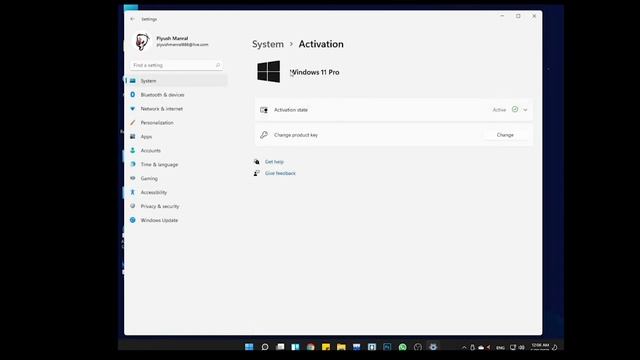Open WhatsApp from the taskbar
640x360 pixels.
402,347
